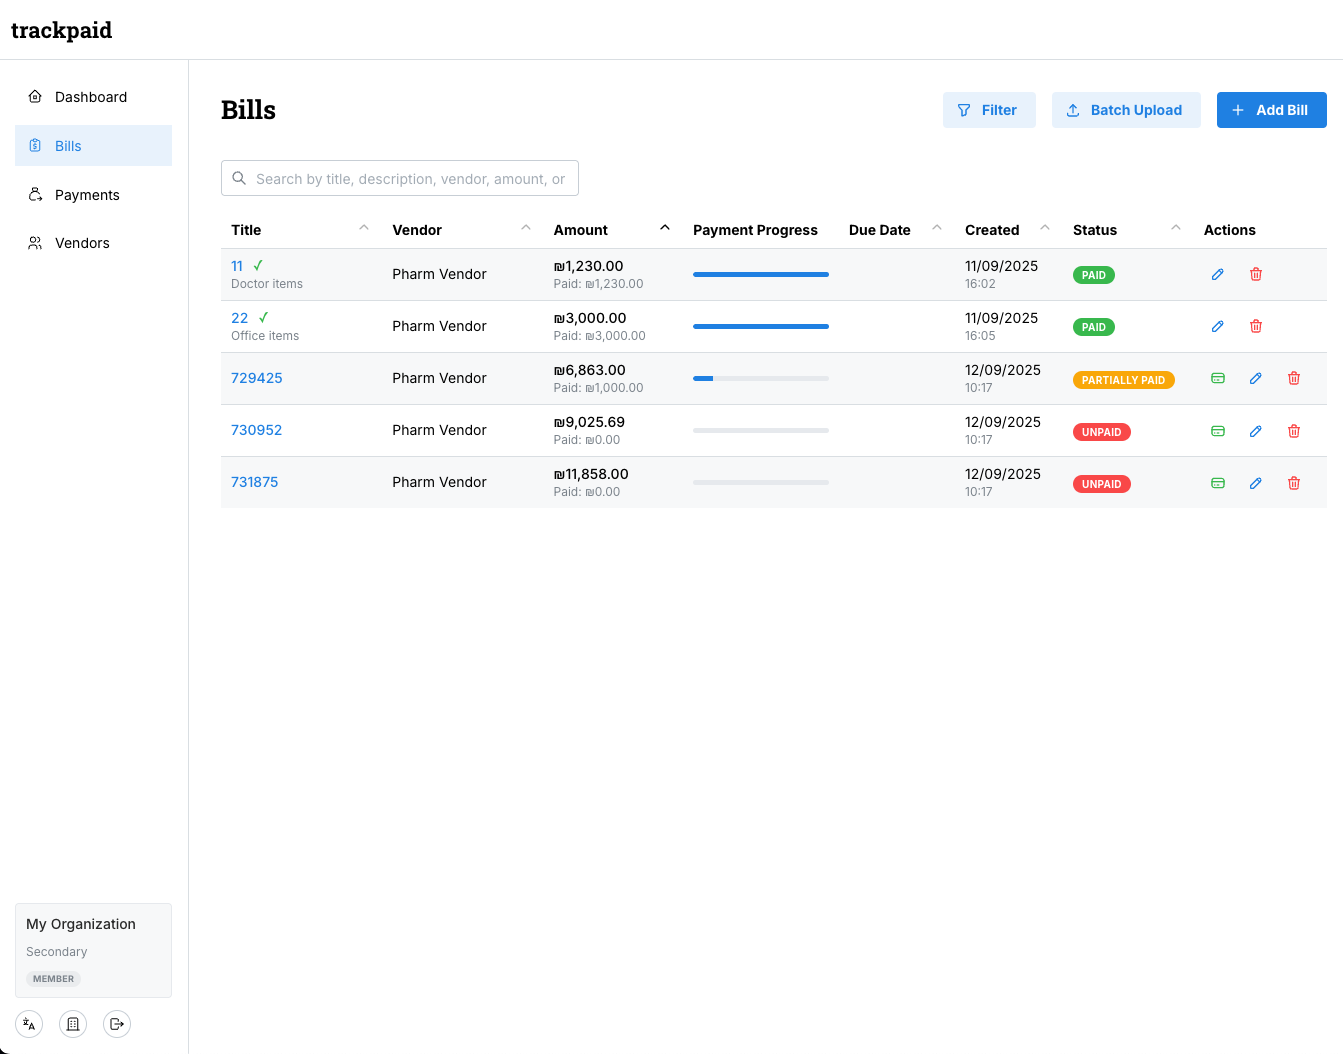Viewport: 1343px width, 1054px height.
Task: Click the Dashboard home icon
Action: (36, 96)
